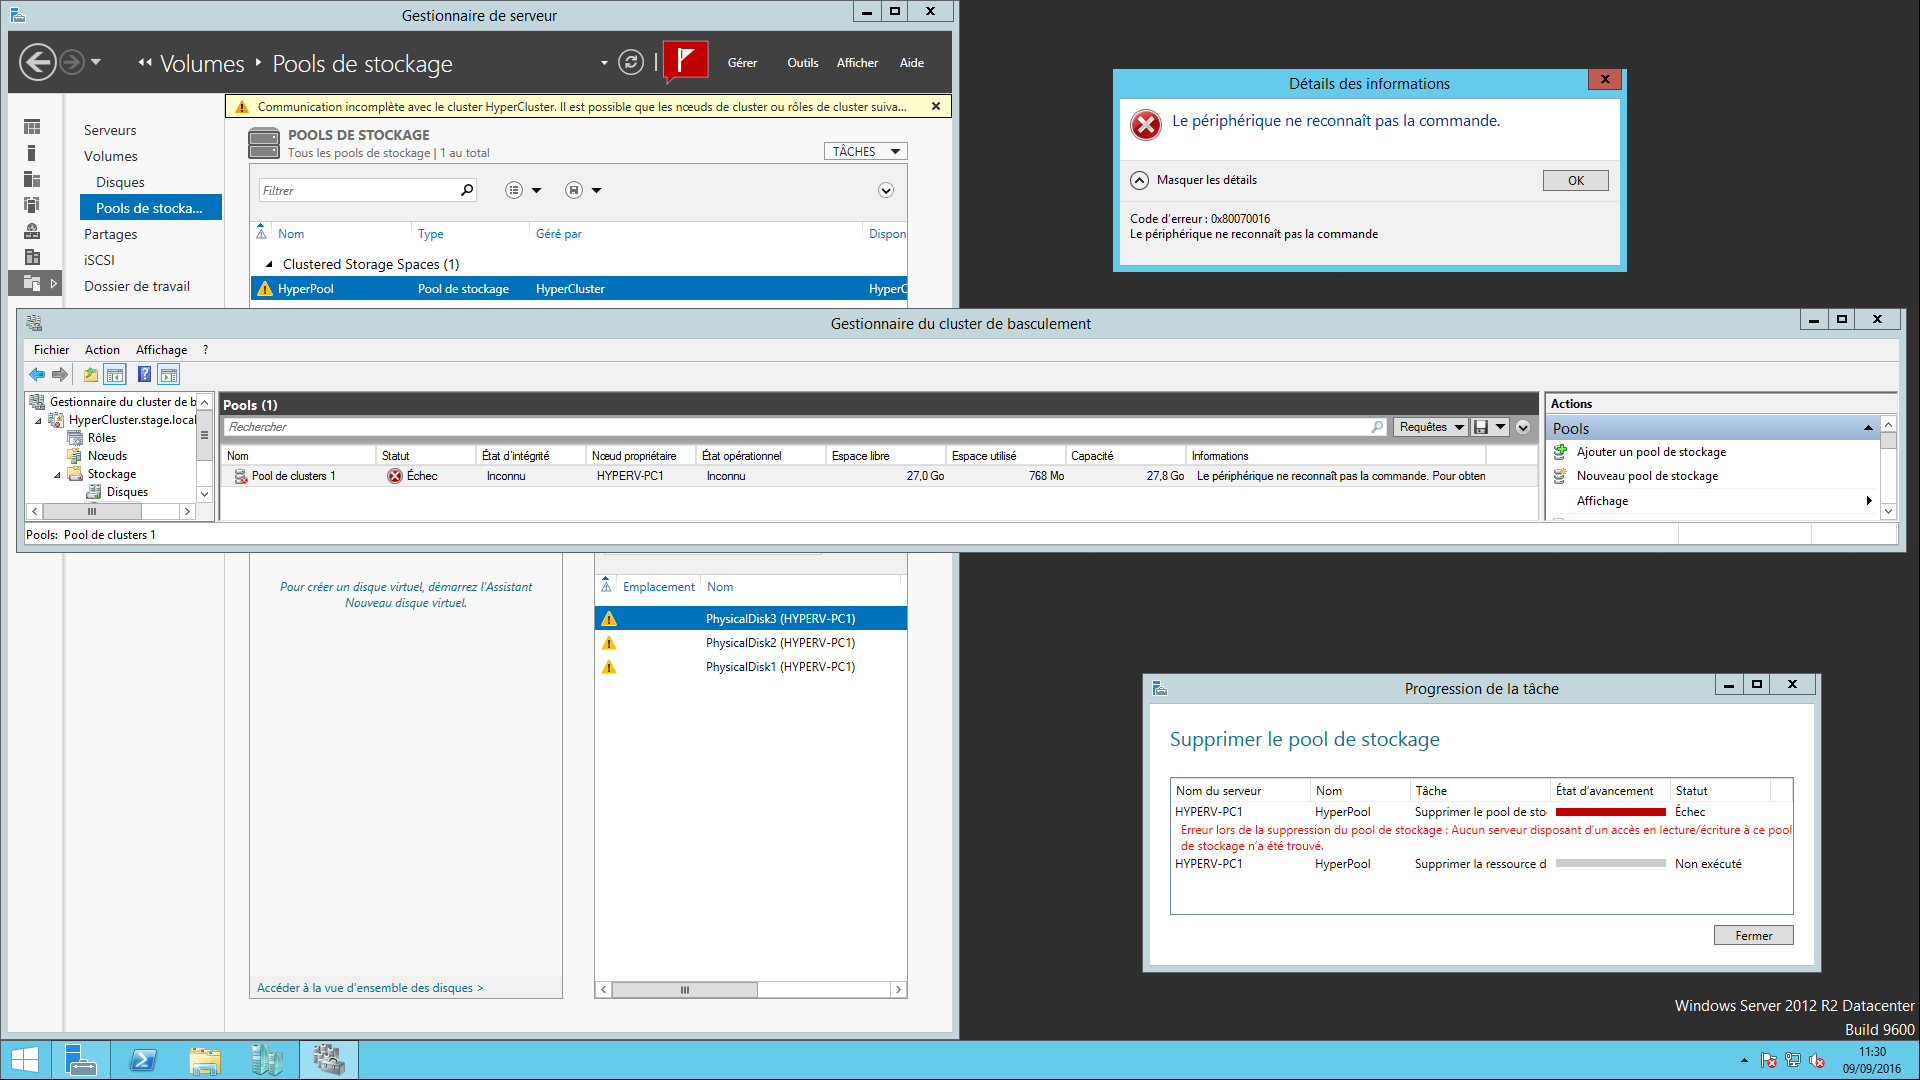Collapse the Clustered Storage Spaces group

[x=269, y=264]
